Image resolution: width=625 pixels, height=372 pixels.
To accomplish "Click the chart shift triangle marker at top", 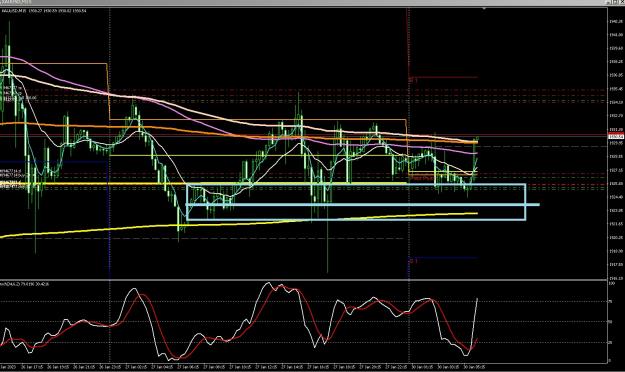I will point(484,8).
